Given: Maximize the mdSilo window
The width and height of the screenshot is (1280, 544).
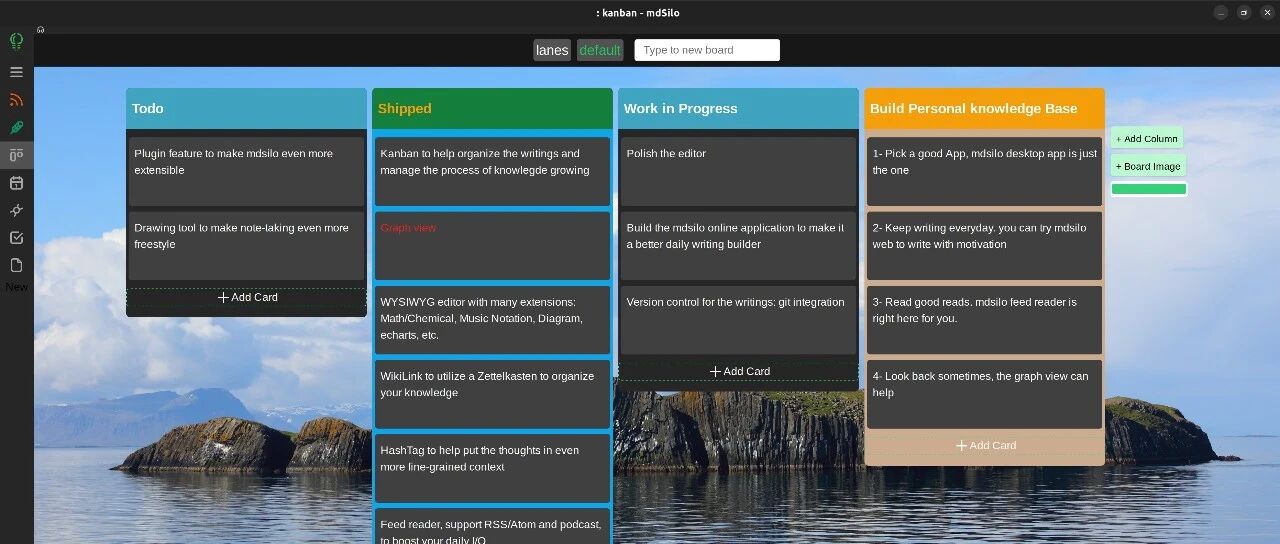Looking at the screenshot, I should click(x=1244, y=13).
